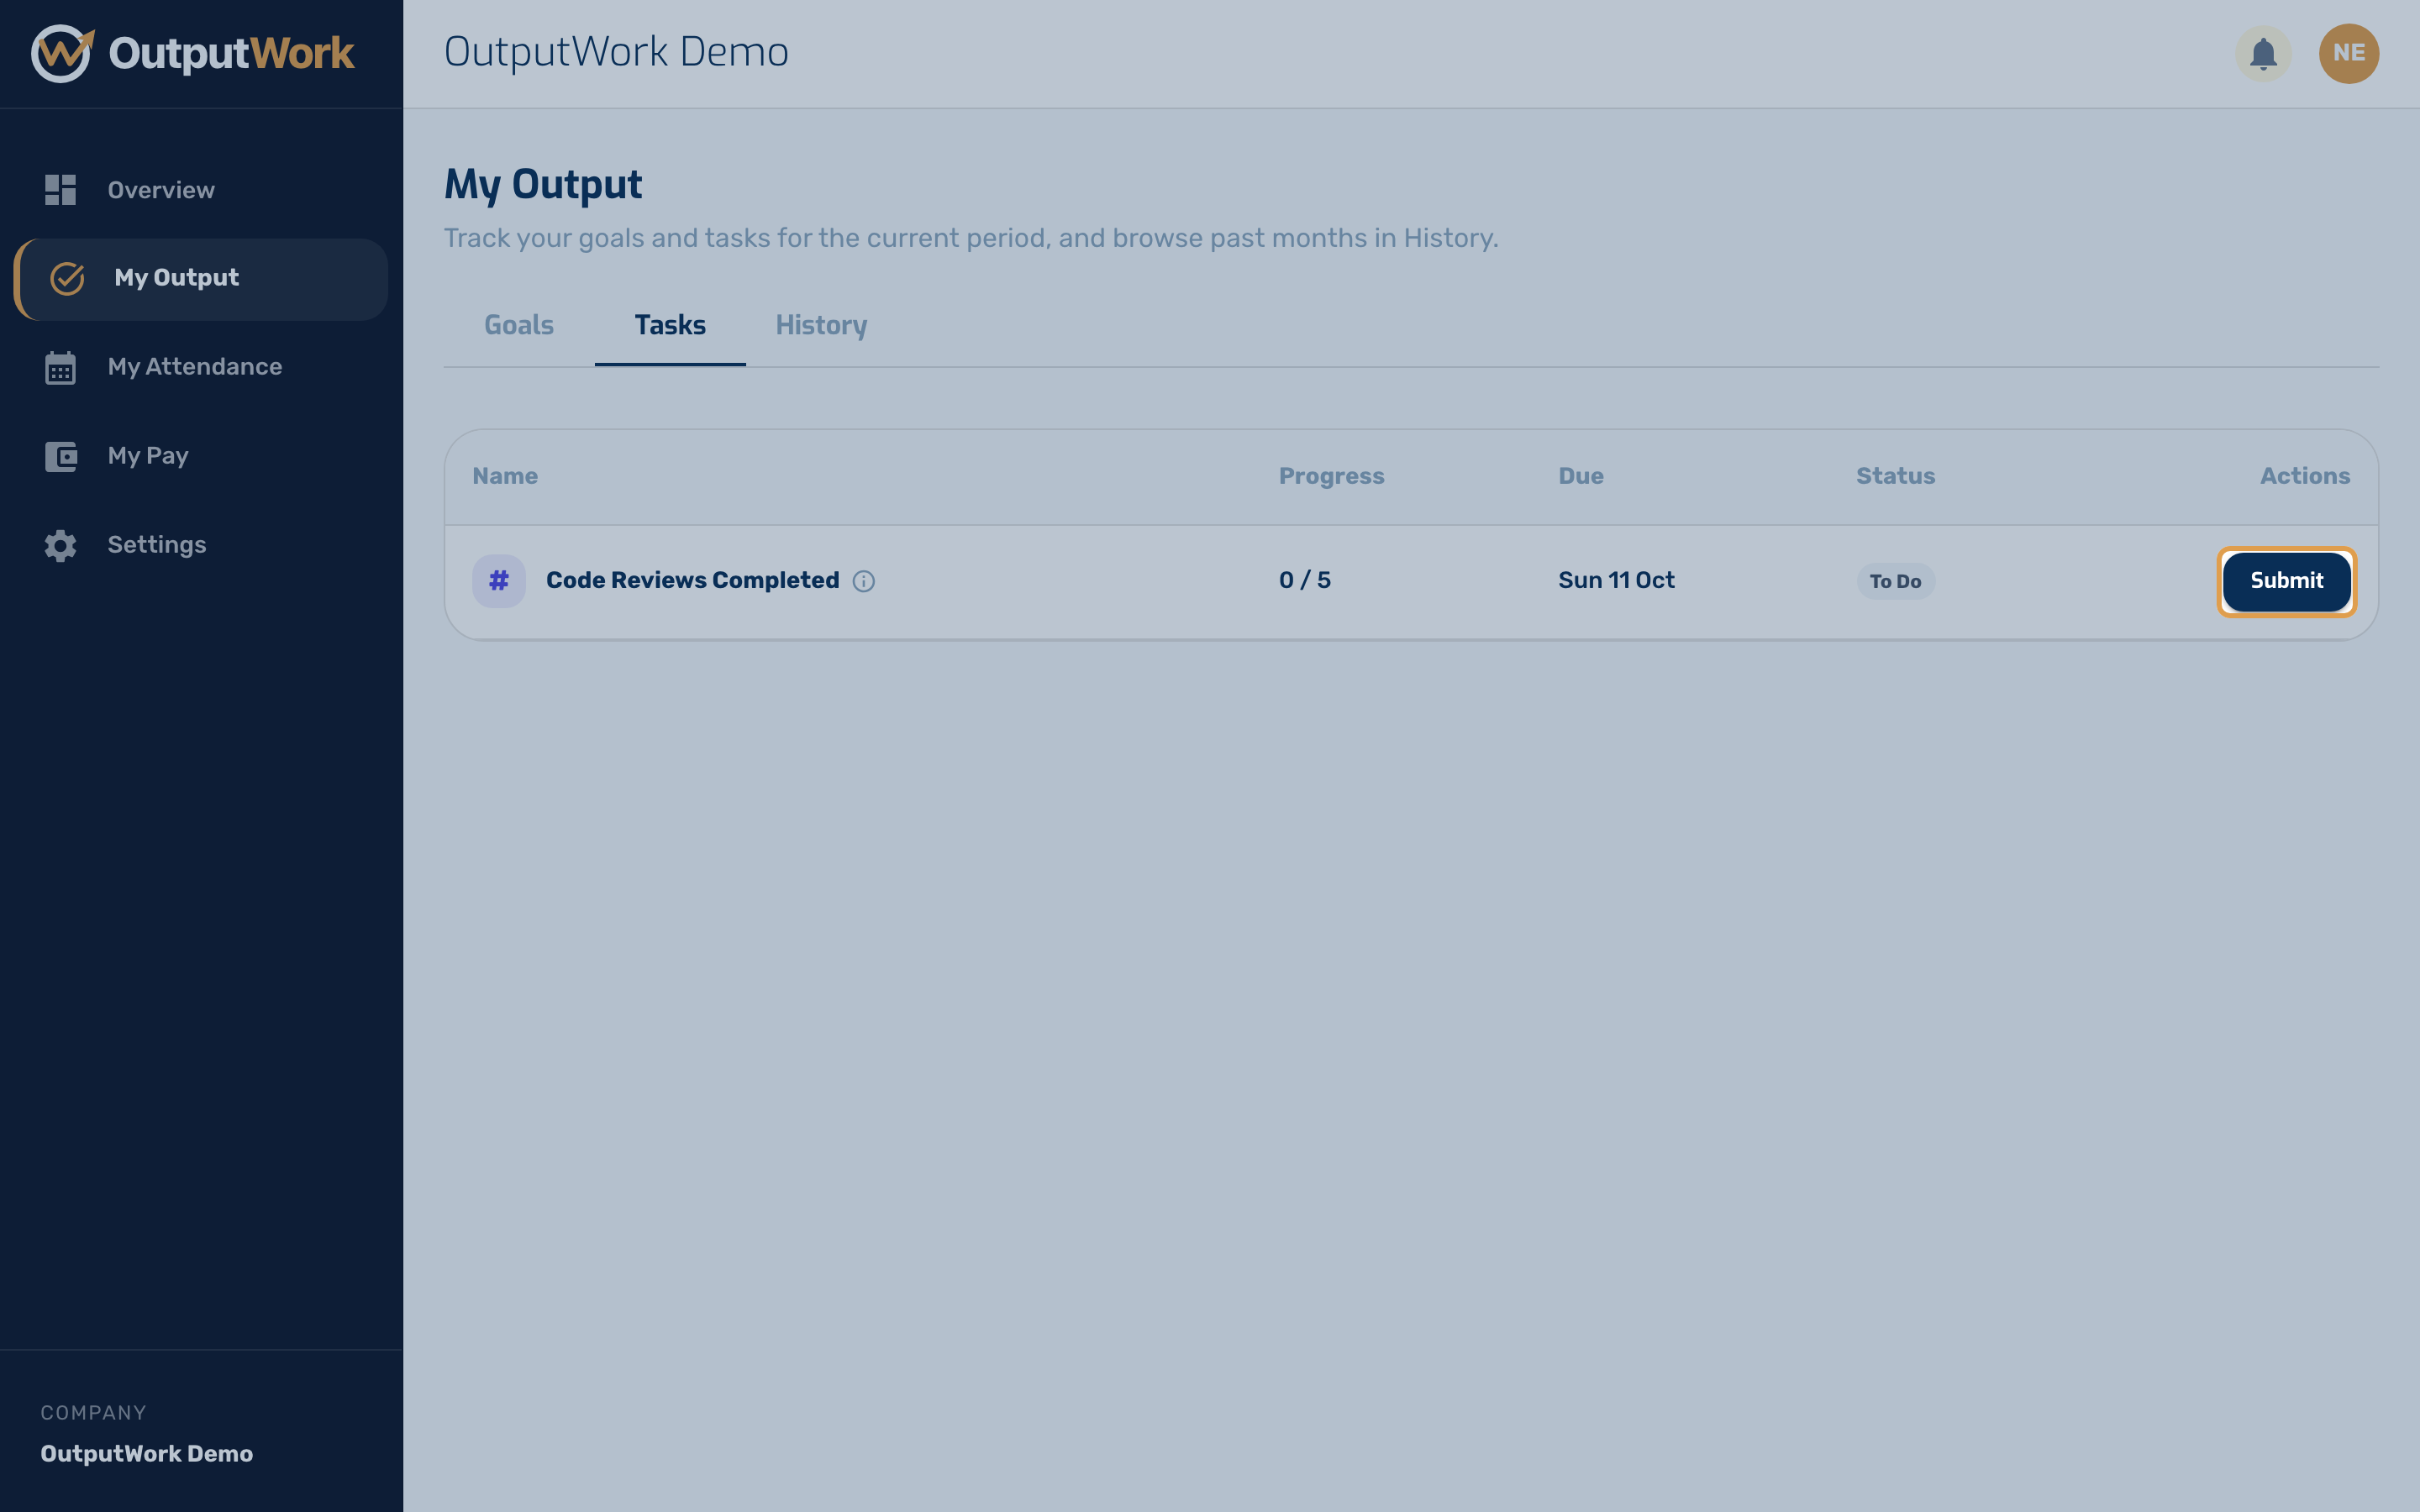Click the Code Reviews Completed task name
The width and height of the screenshot is (2420, 1512).
692,580
